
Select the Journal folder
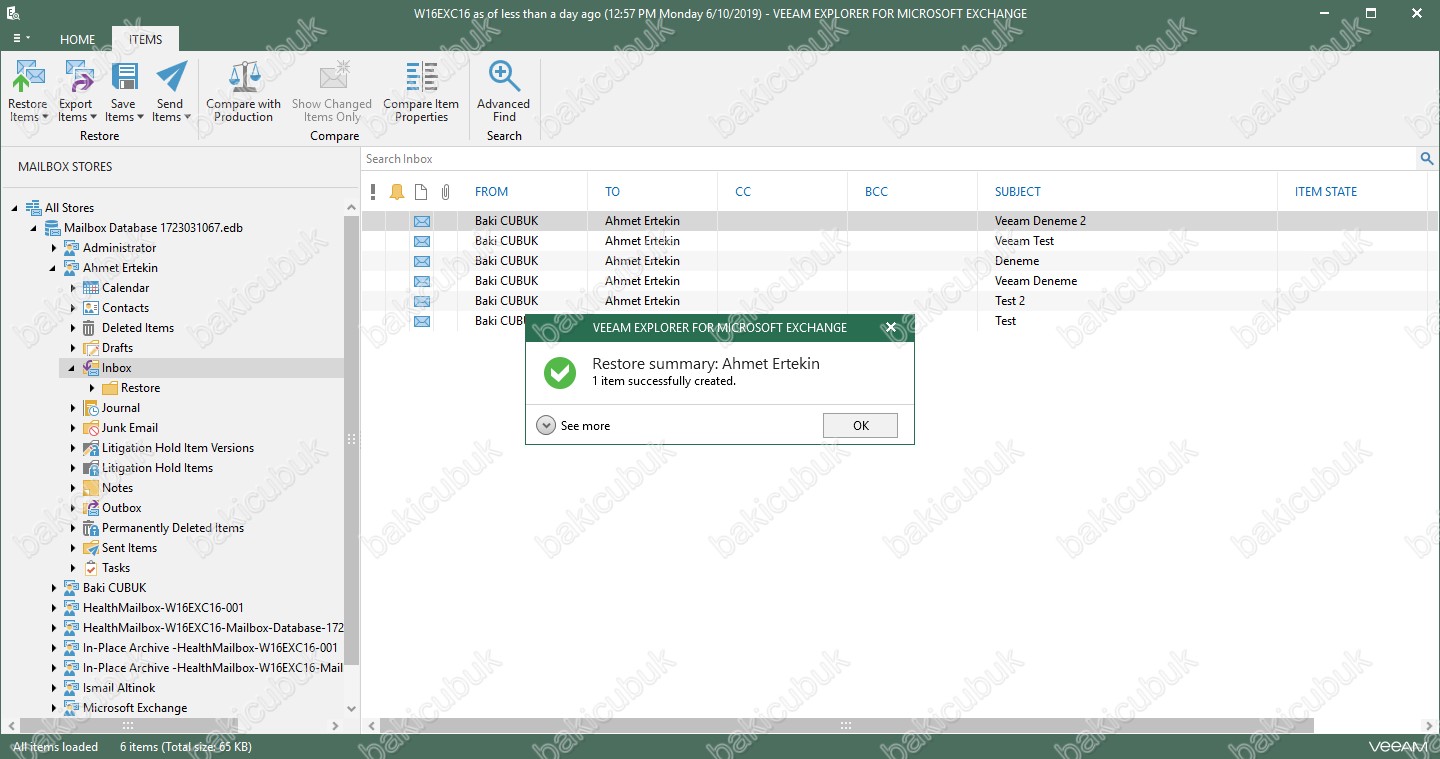click(121, 408)
